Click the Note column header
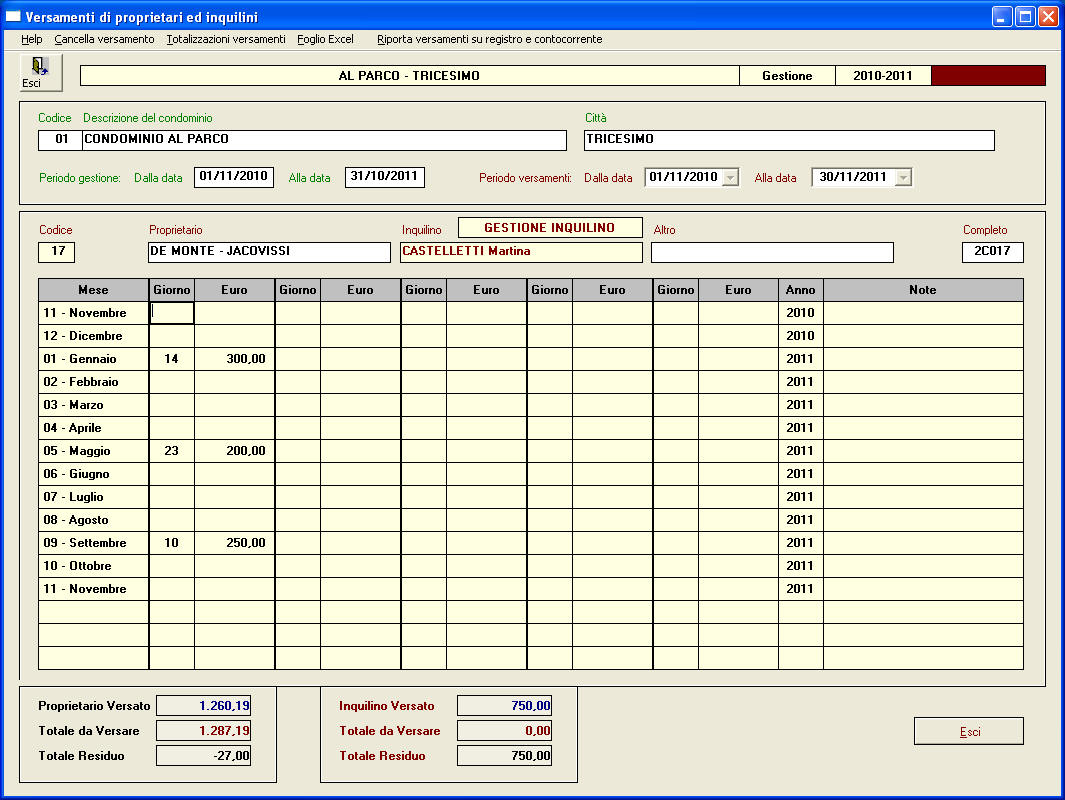This screenshot has width=1065, height=800. [x=923, y=290]
